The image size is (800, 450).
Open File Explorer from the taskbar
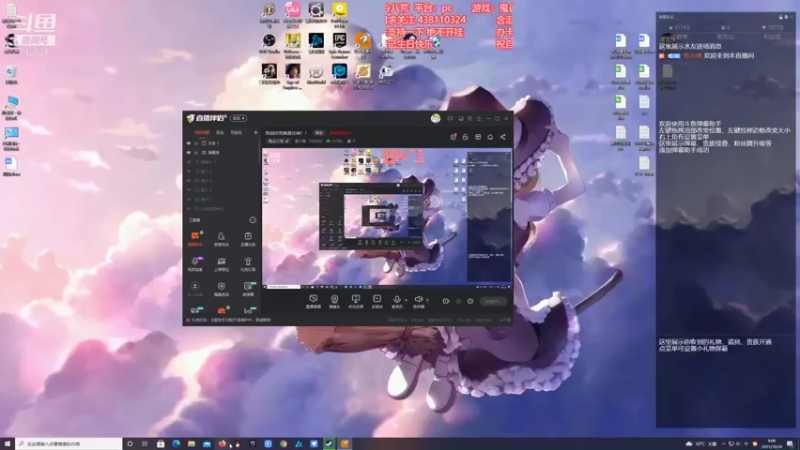tap(191, 444)
